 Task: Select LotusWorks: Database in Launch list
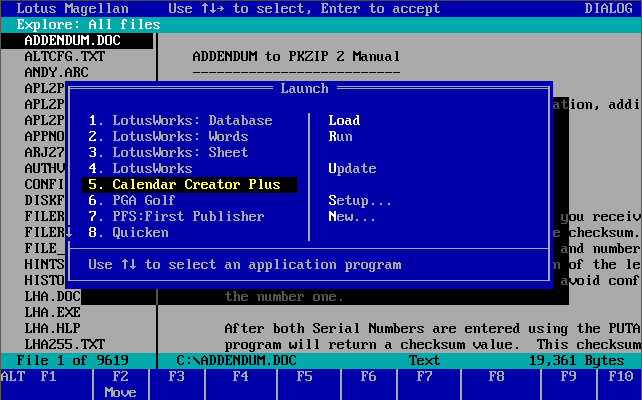tap(180, 121)
